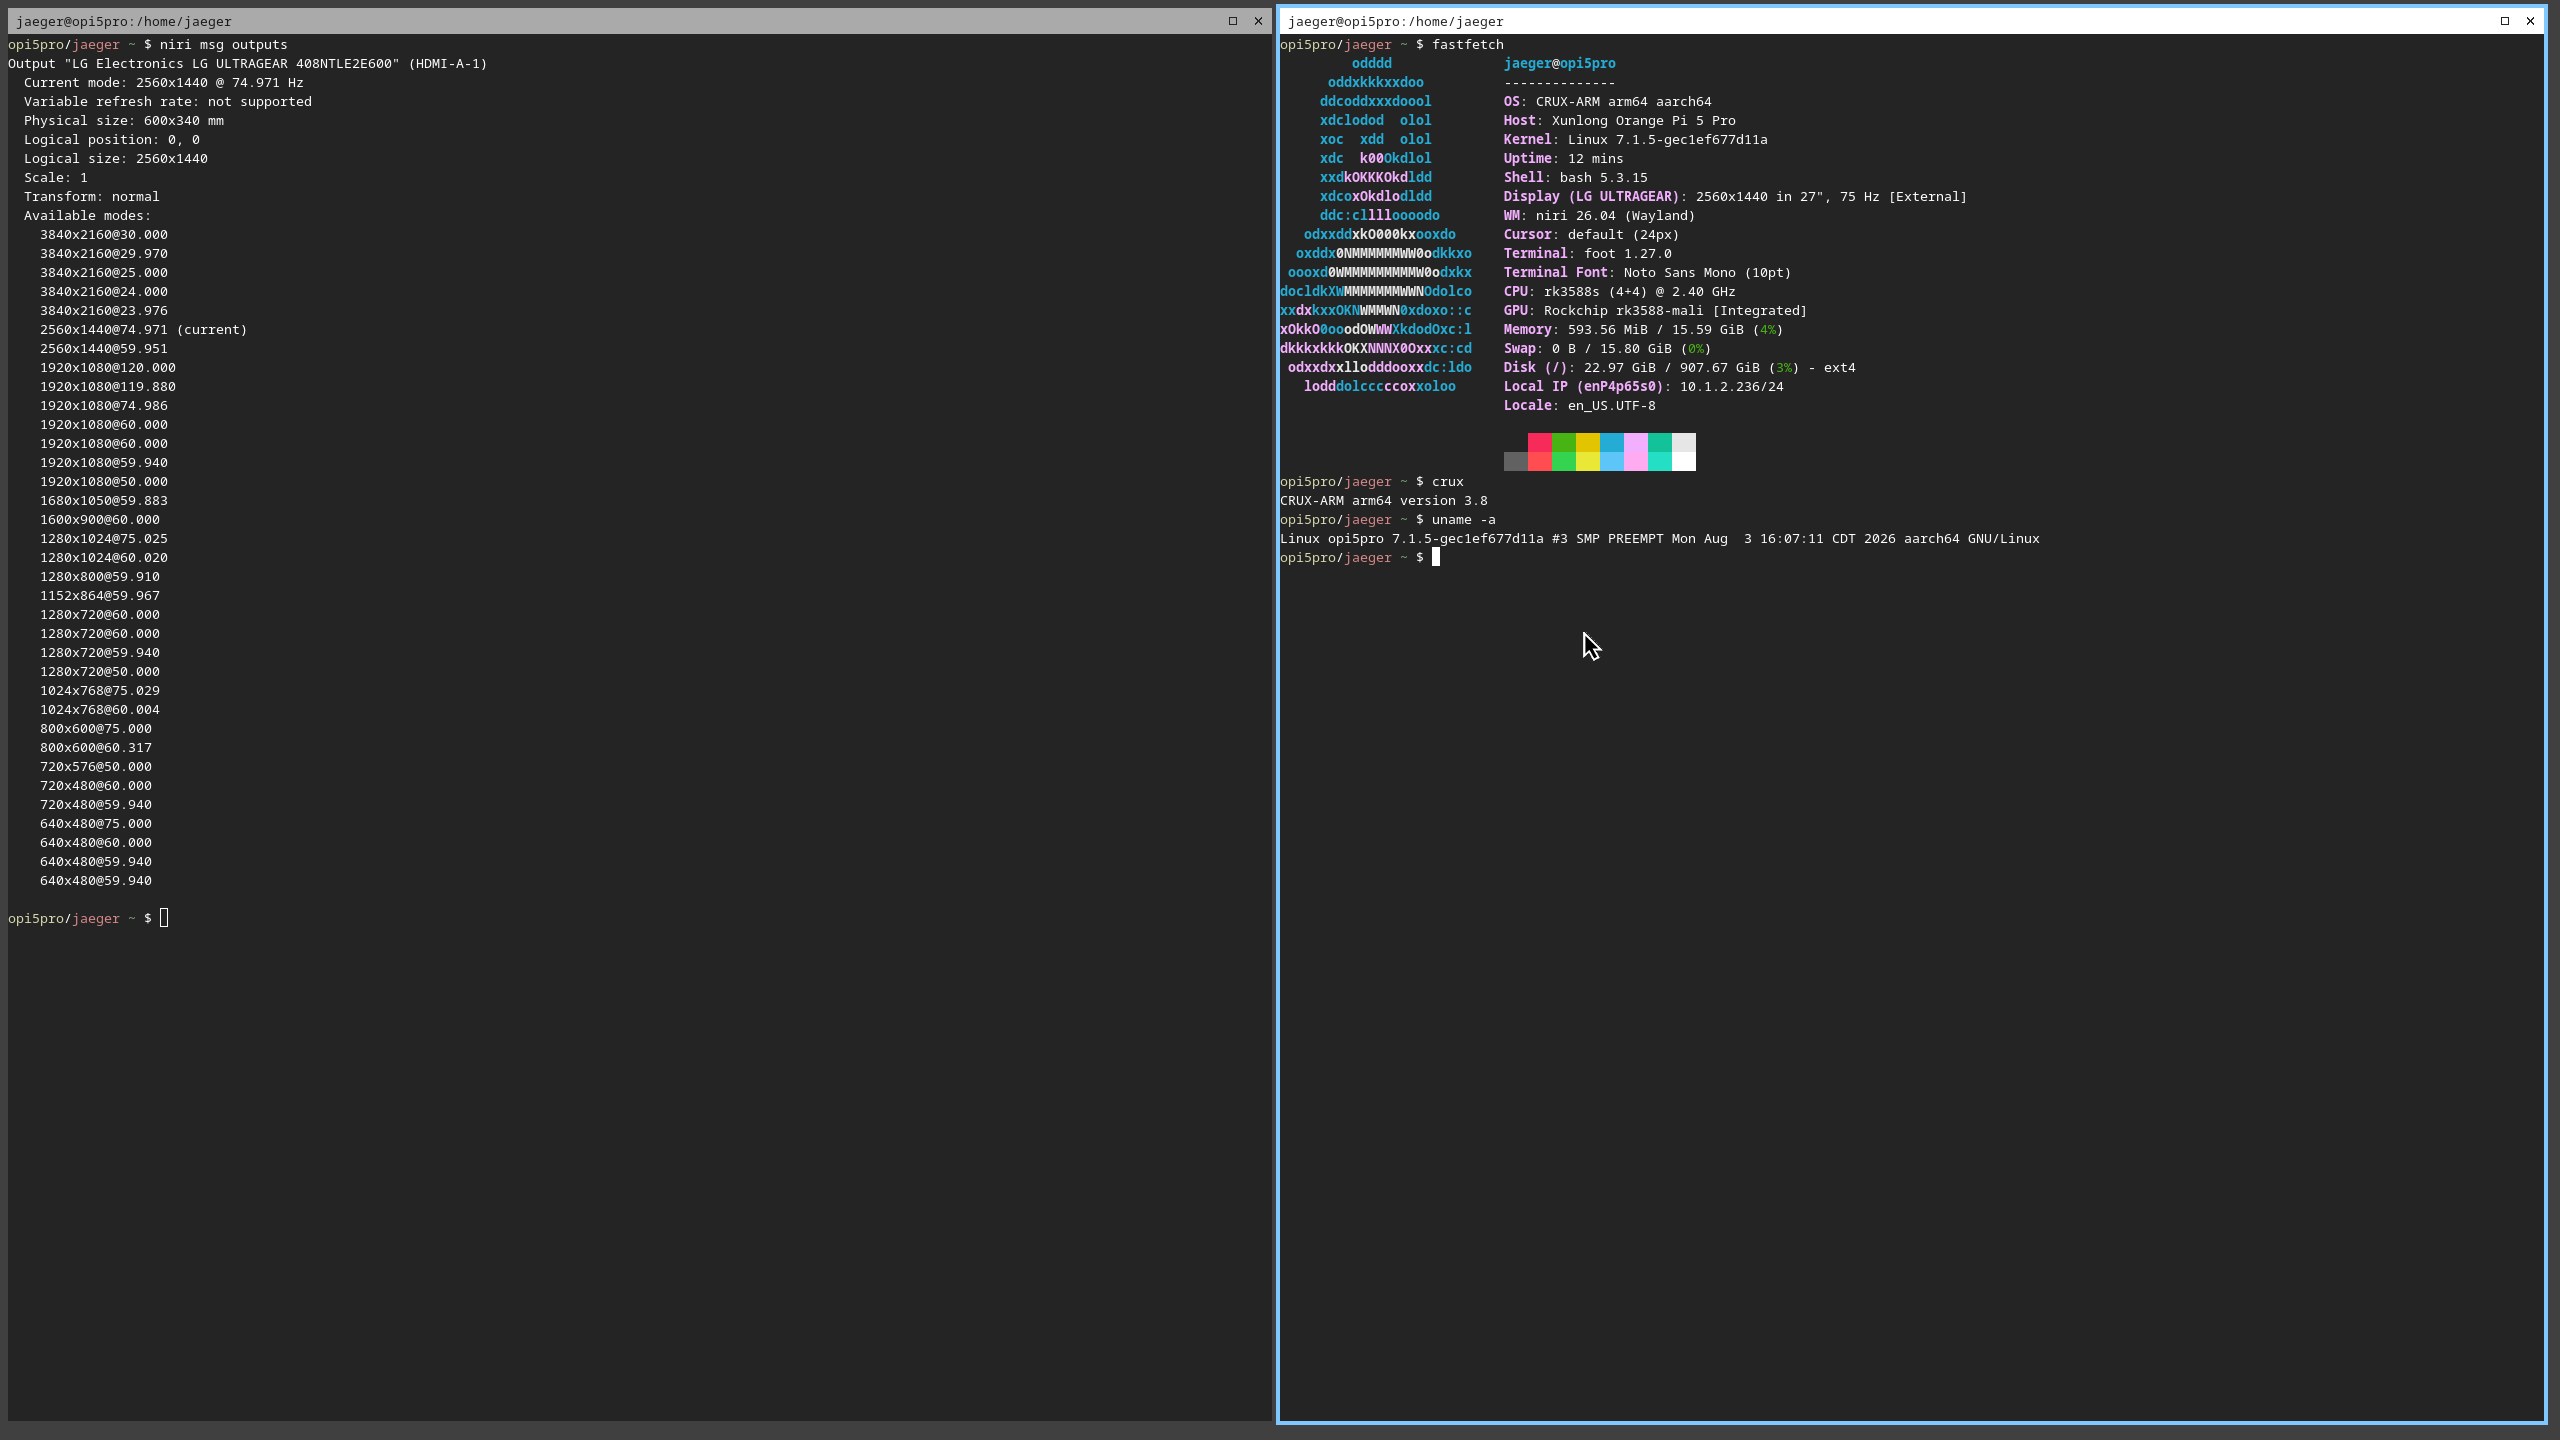Click the 2560x1440@74.971 (current) mode line
2560x1440 pixels.
[x=144, y=330]
